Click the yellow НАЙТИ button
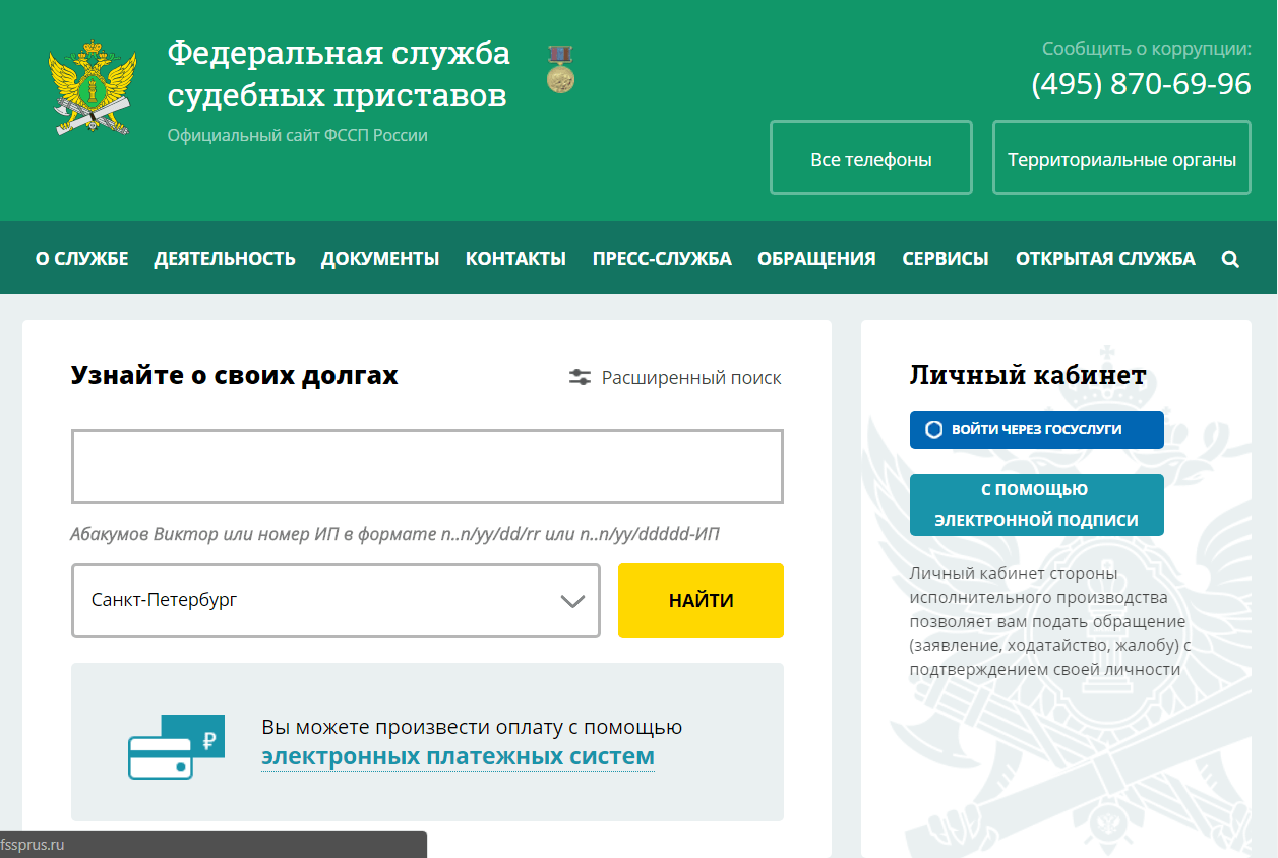The width and height of the screenshot is (1278, 858). [x=701, y=600]
